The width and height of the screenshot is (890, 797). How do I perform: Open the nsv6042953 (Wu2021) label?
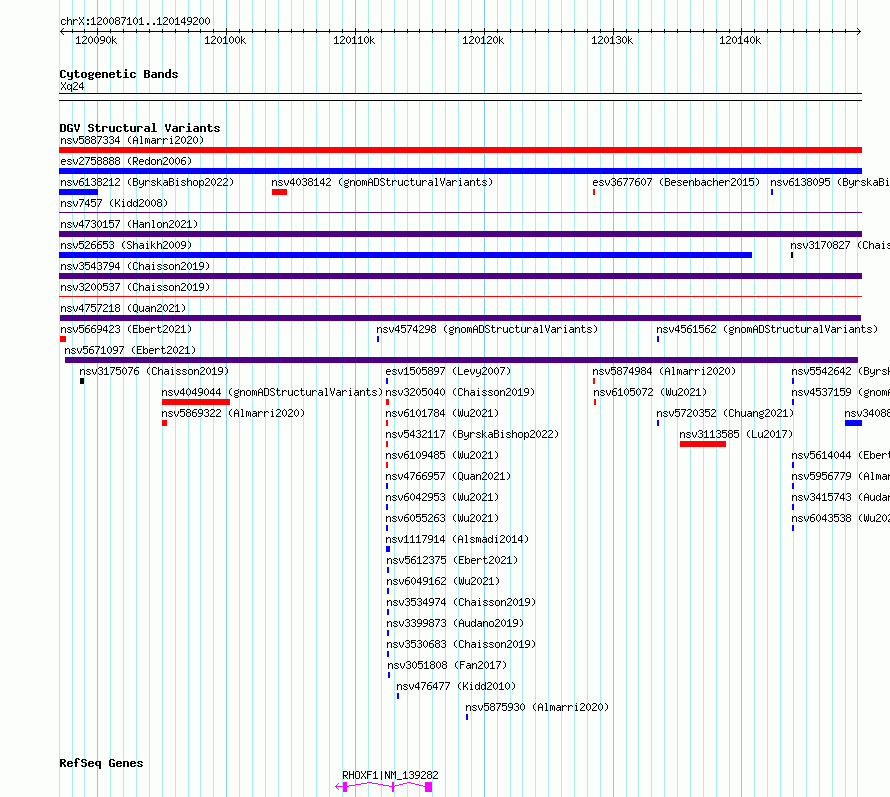[x=442, y=497]
